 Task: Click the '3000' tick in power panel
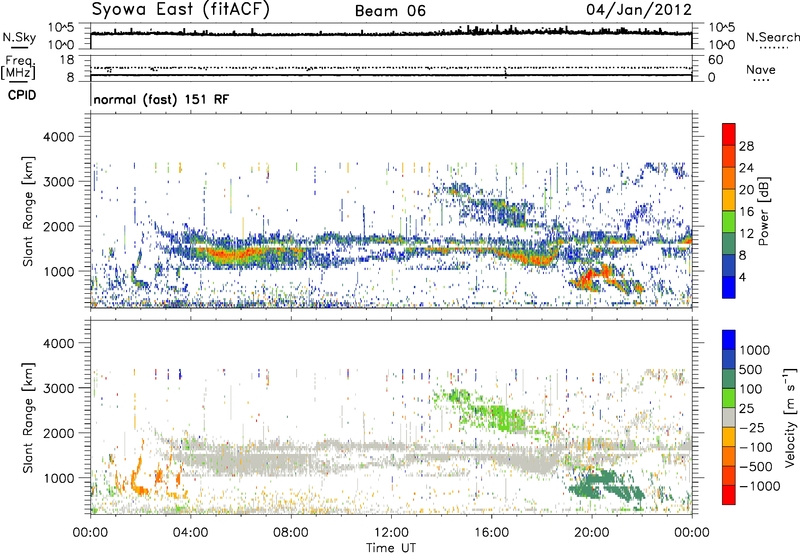(x=59, y=182)
